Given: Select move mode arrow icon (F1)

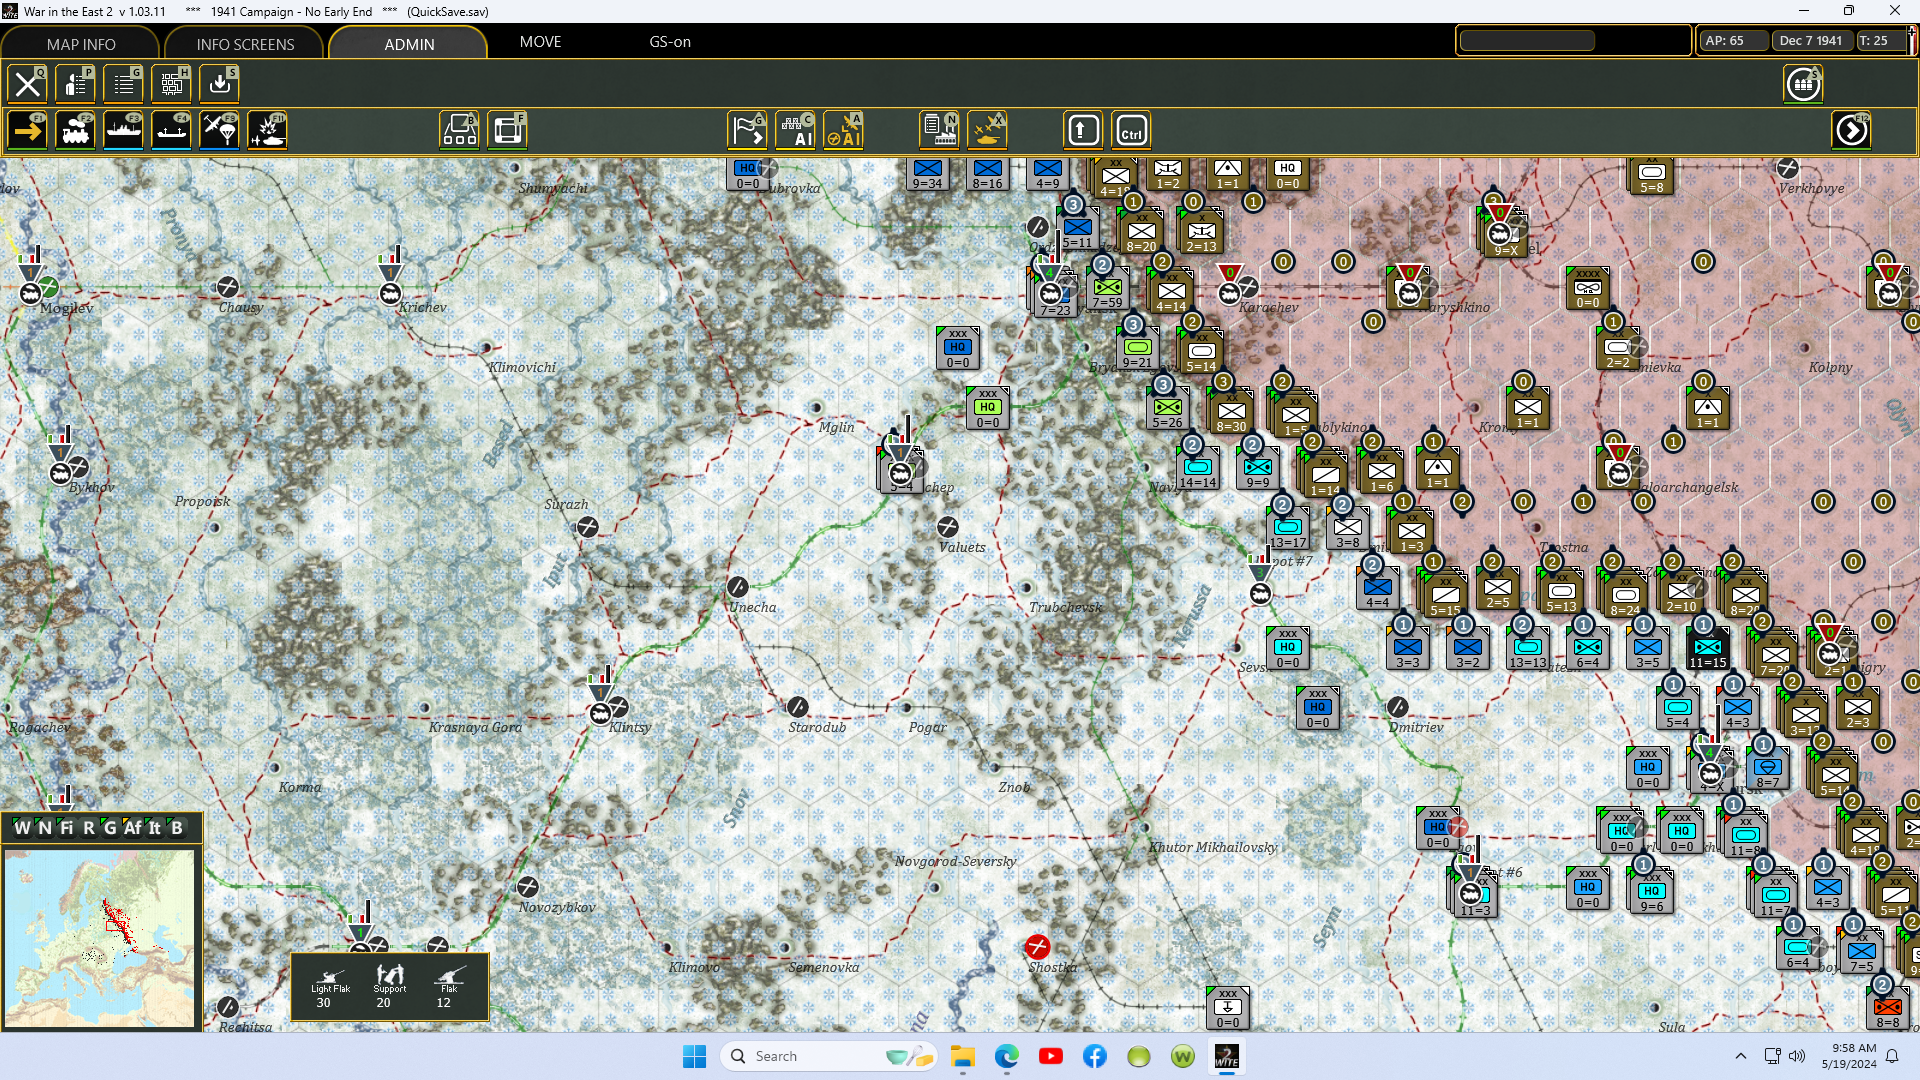Looking at the screenshot, I should pos(27,131).
